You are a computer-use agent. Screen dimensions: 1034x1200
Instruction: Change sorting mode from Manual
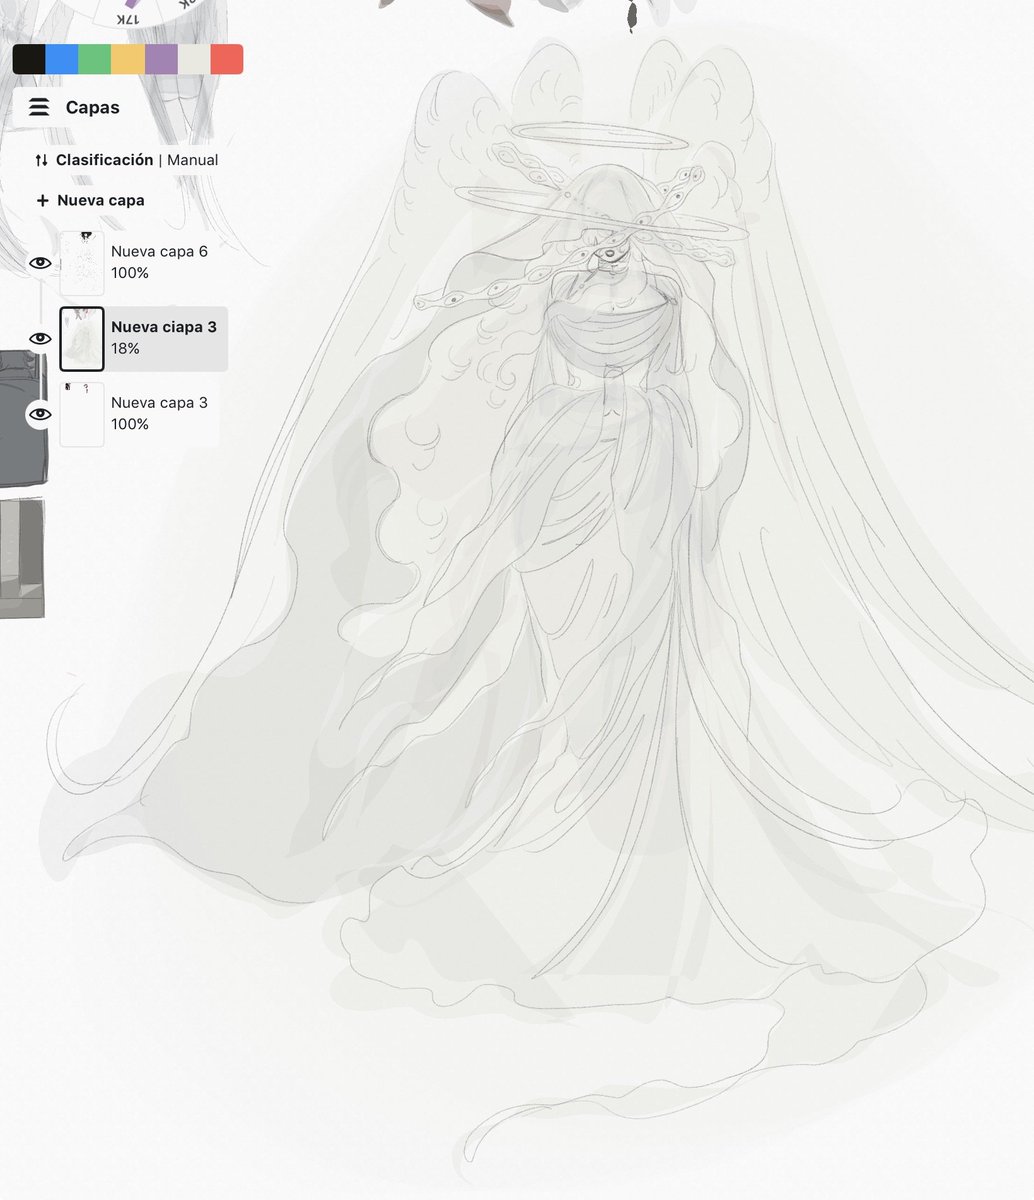(x=192, y=160)
